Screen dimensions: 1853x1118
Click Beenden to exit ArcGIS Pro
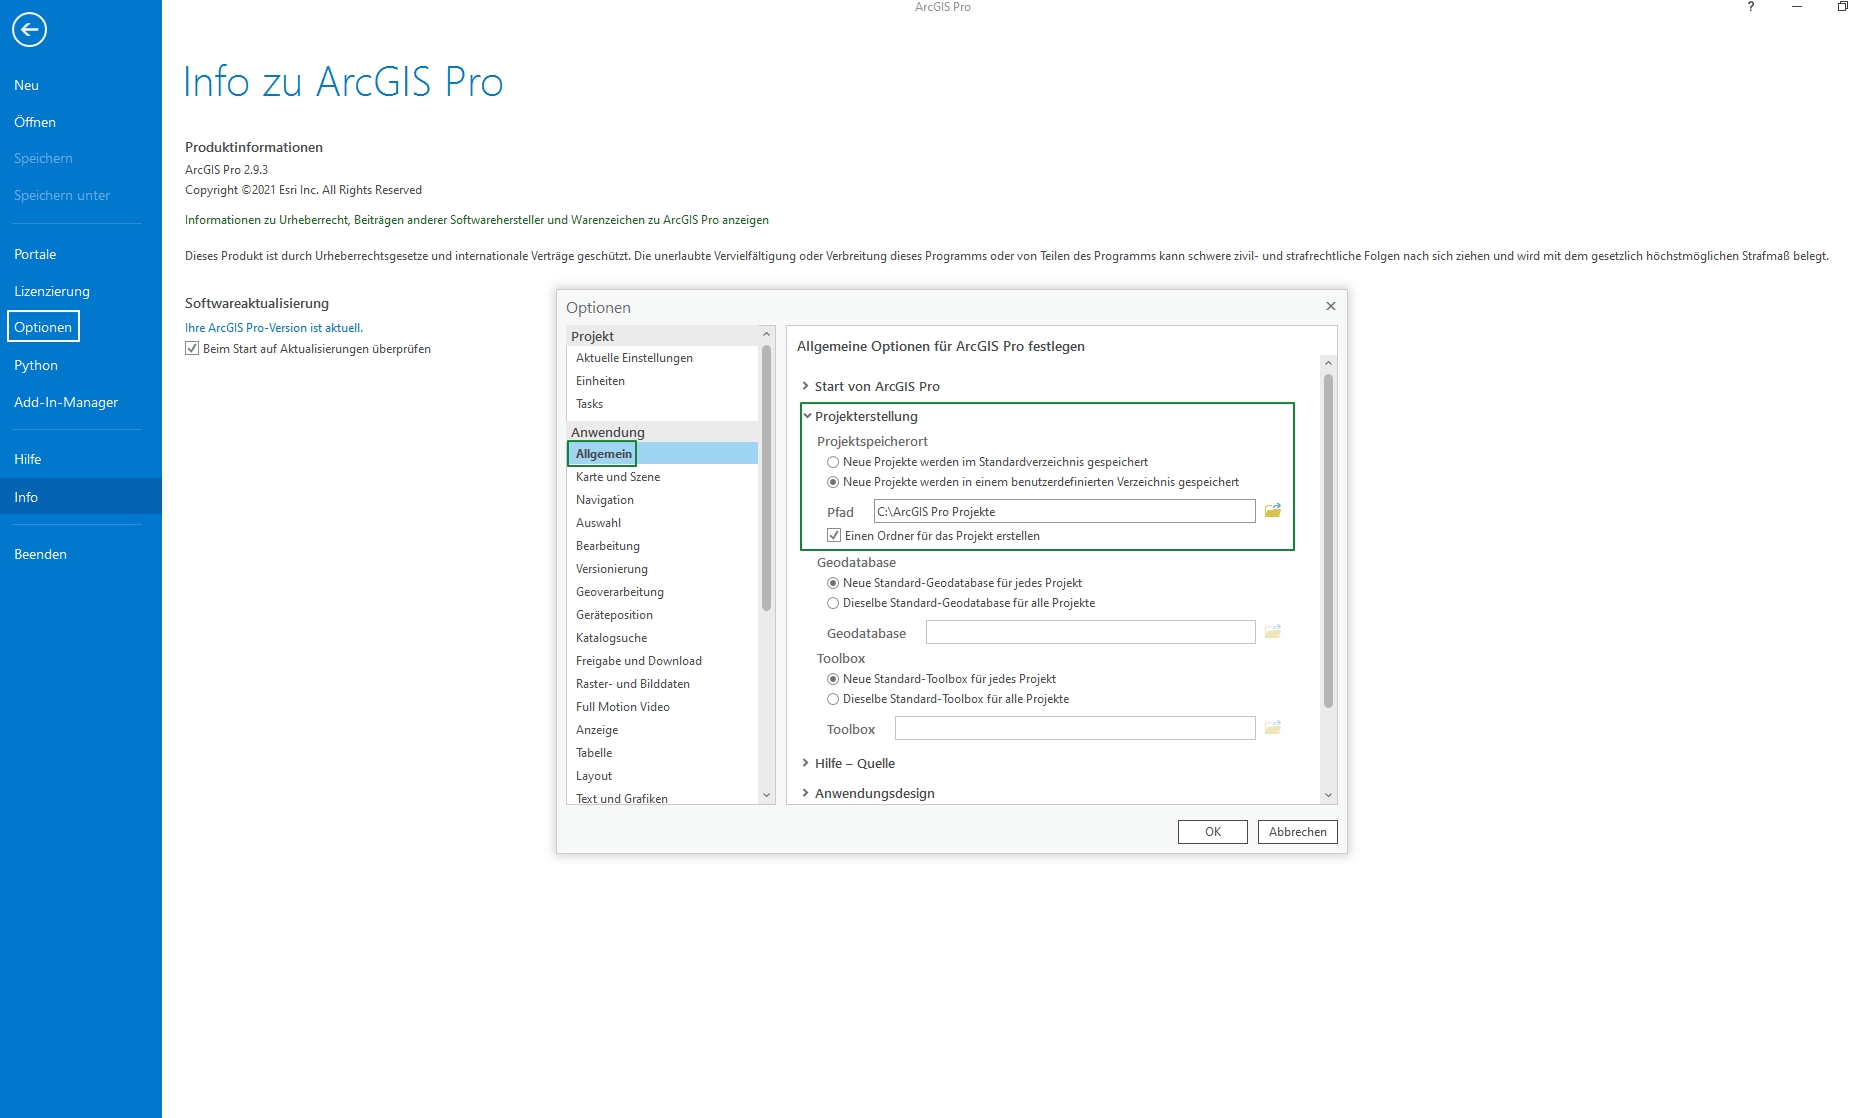[x=40, y=554]
